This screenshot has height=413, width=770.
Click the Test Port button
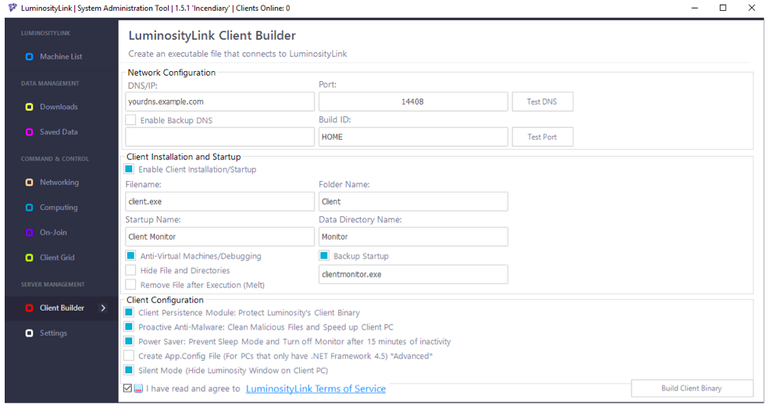pyautogui.click(x=542, y=137)
